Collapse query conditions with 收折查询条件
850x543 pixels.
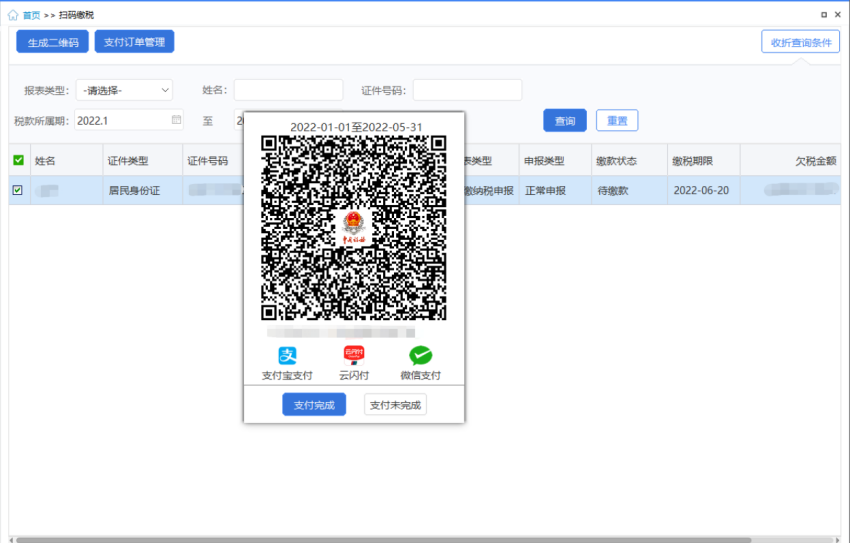click(x=801, y=42)
